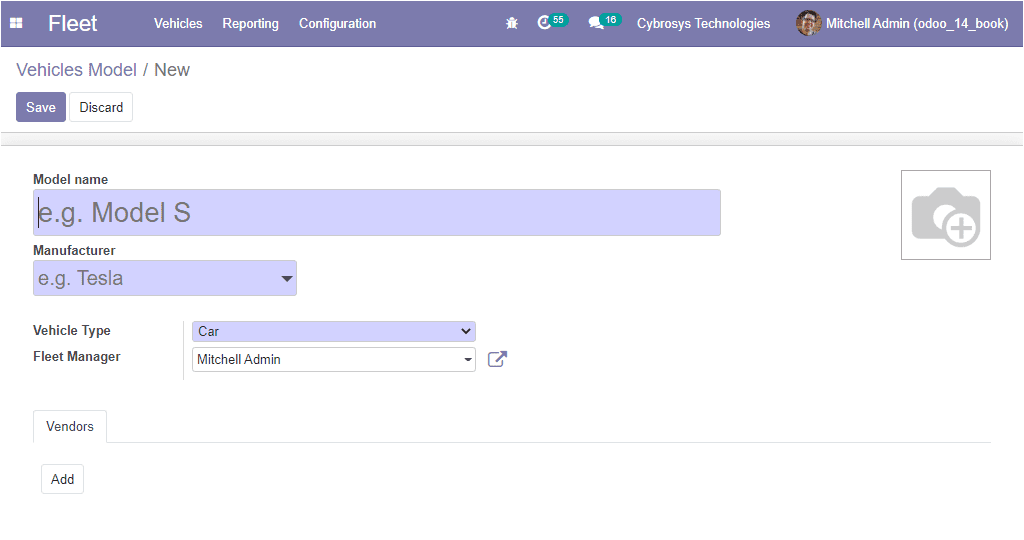The image size is (1024, 540).
Task: Select the Vendors tab
Action: point(70,426)
